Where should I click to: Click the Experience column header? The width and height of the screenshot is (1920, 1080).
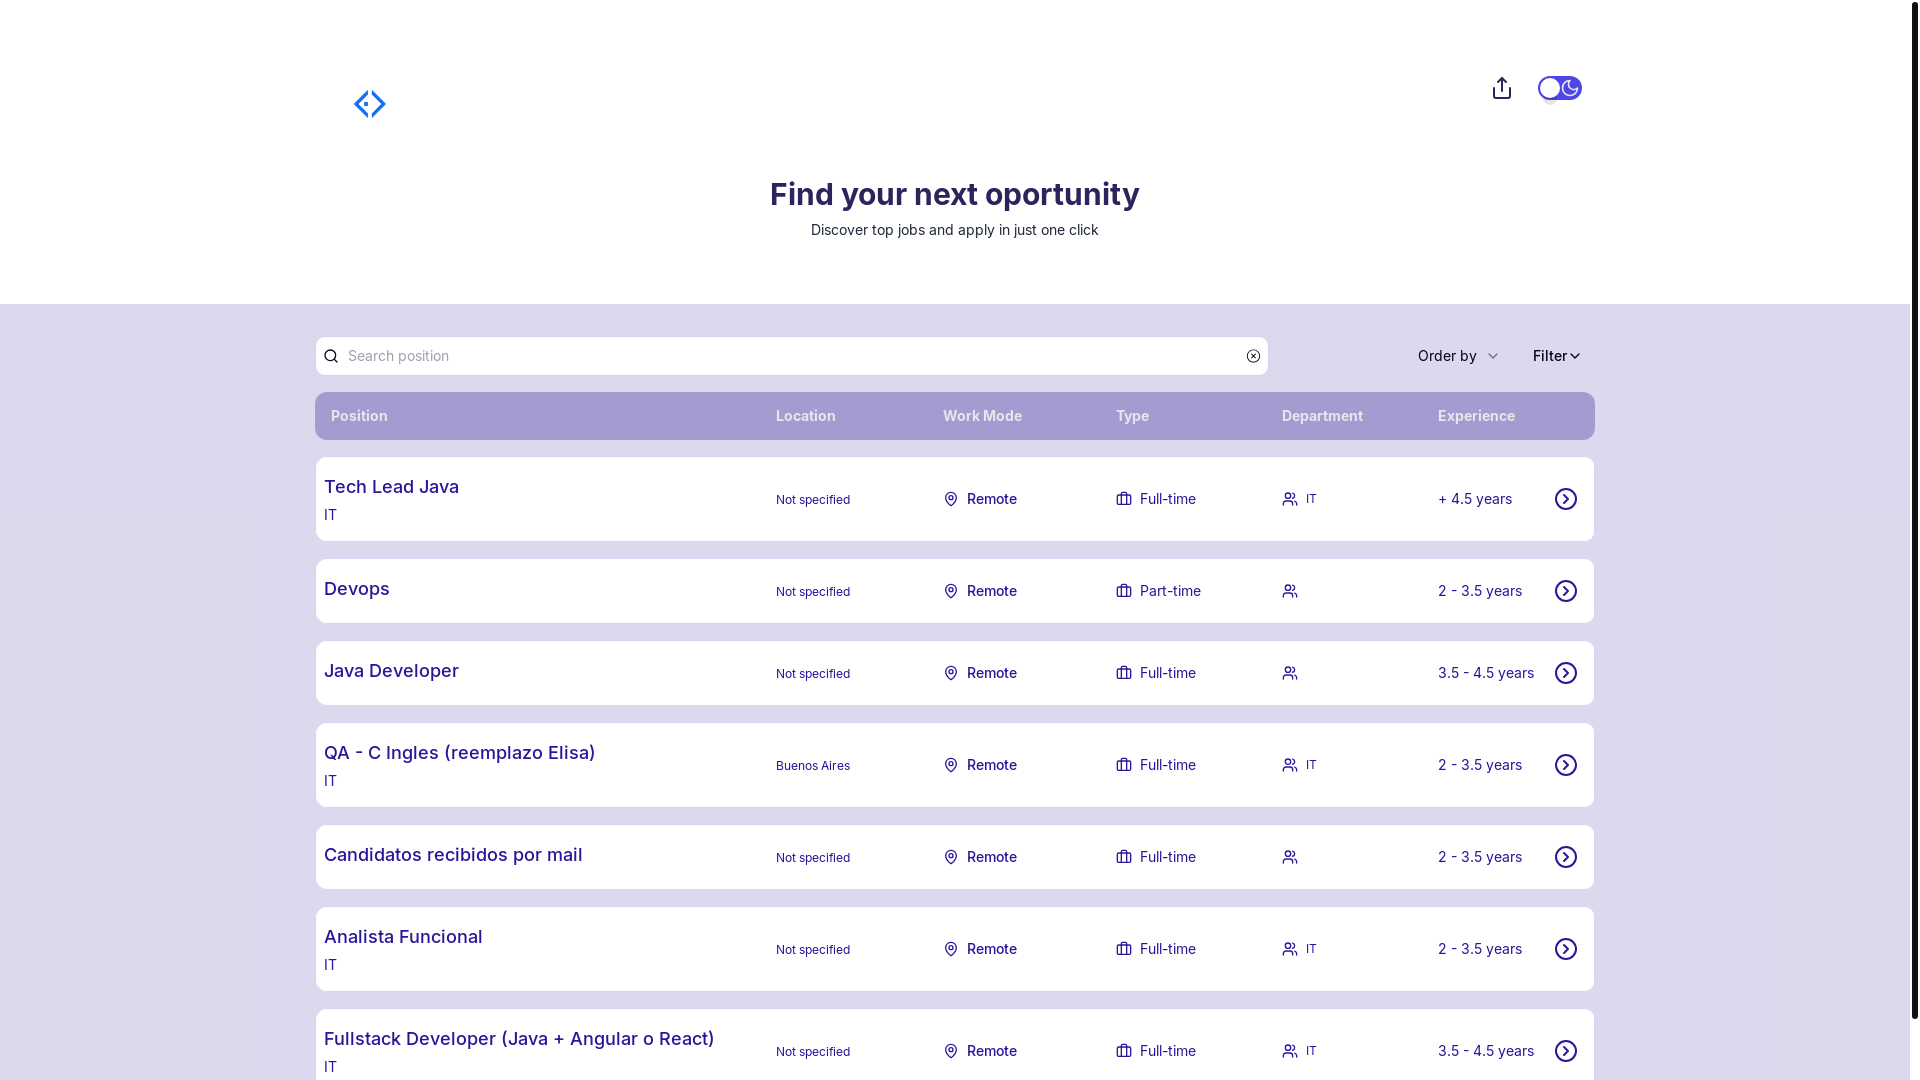(1476, 416)
